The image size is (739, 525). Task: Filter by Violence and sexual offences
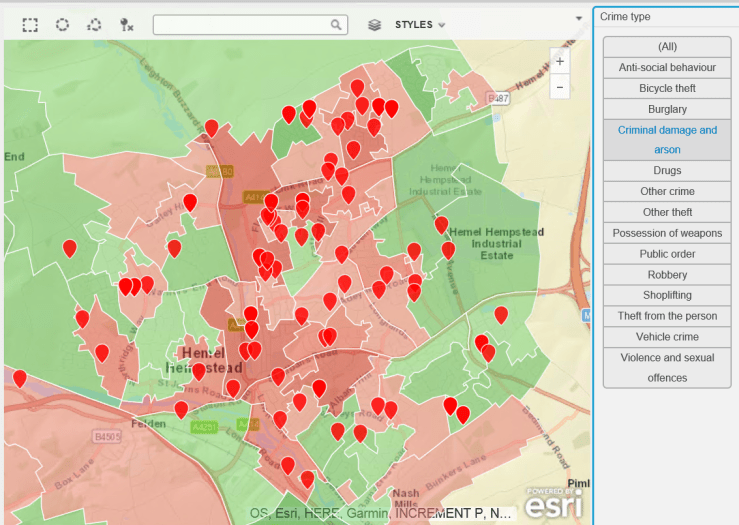click(x=667, y=367)
